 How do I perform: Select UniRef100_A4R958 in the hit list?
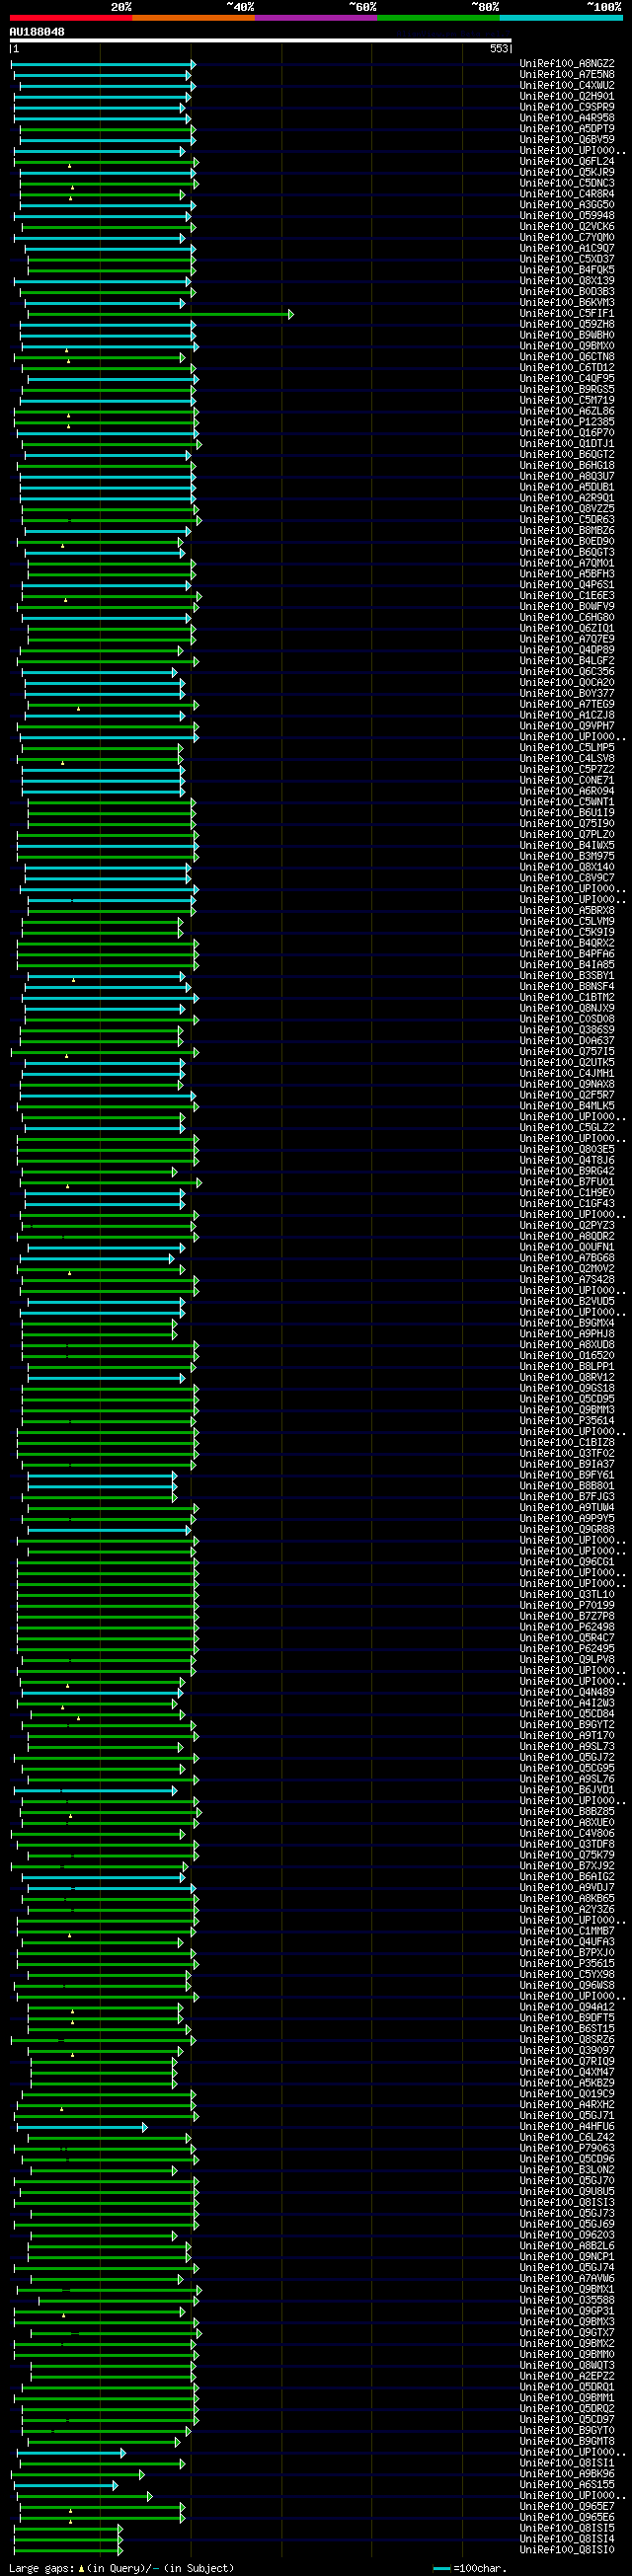tap(567, 118)
